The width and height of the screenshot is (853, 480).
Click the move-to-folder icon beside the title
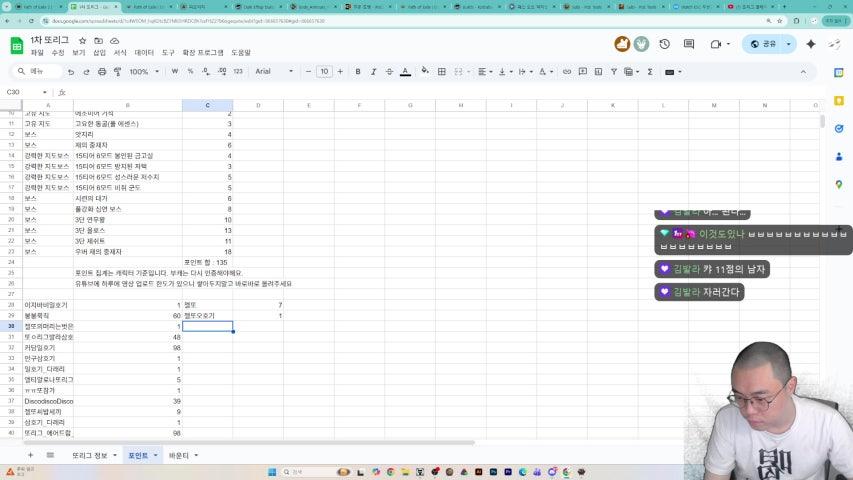point(98,41)
